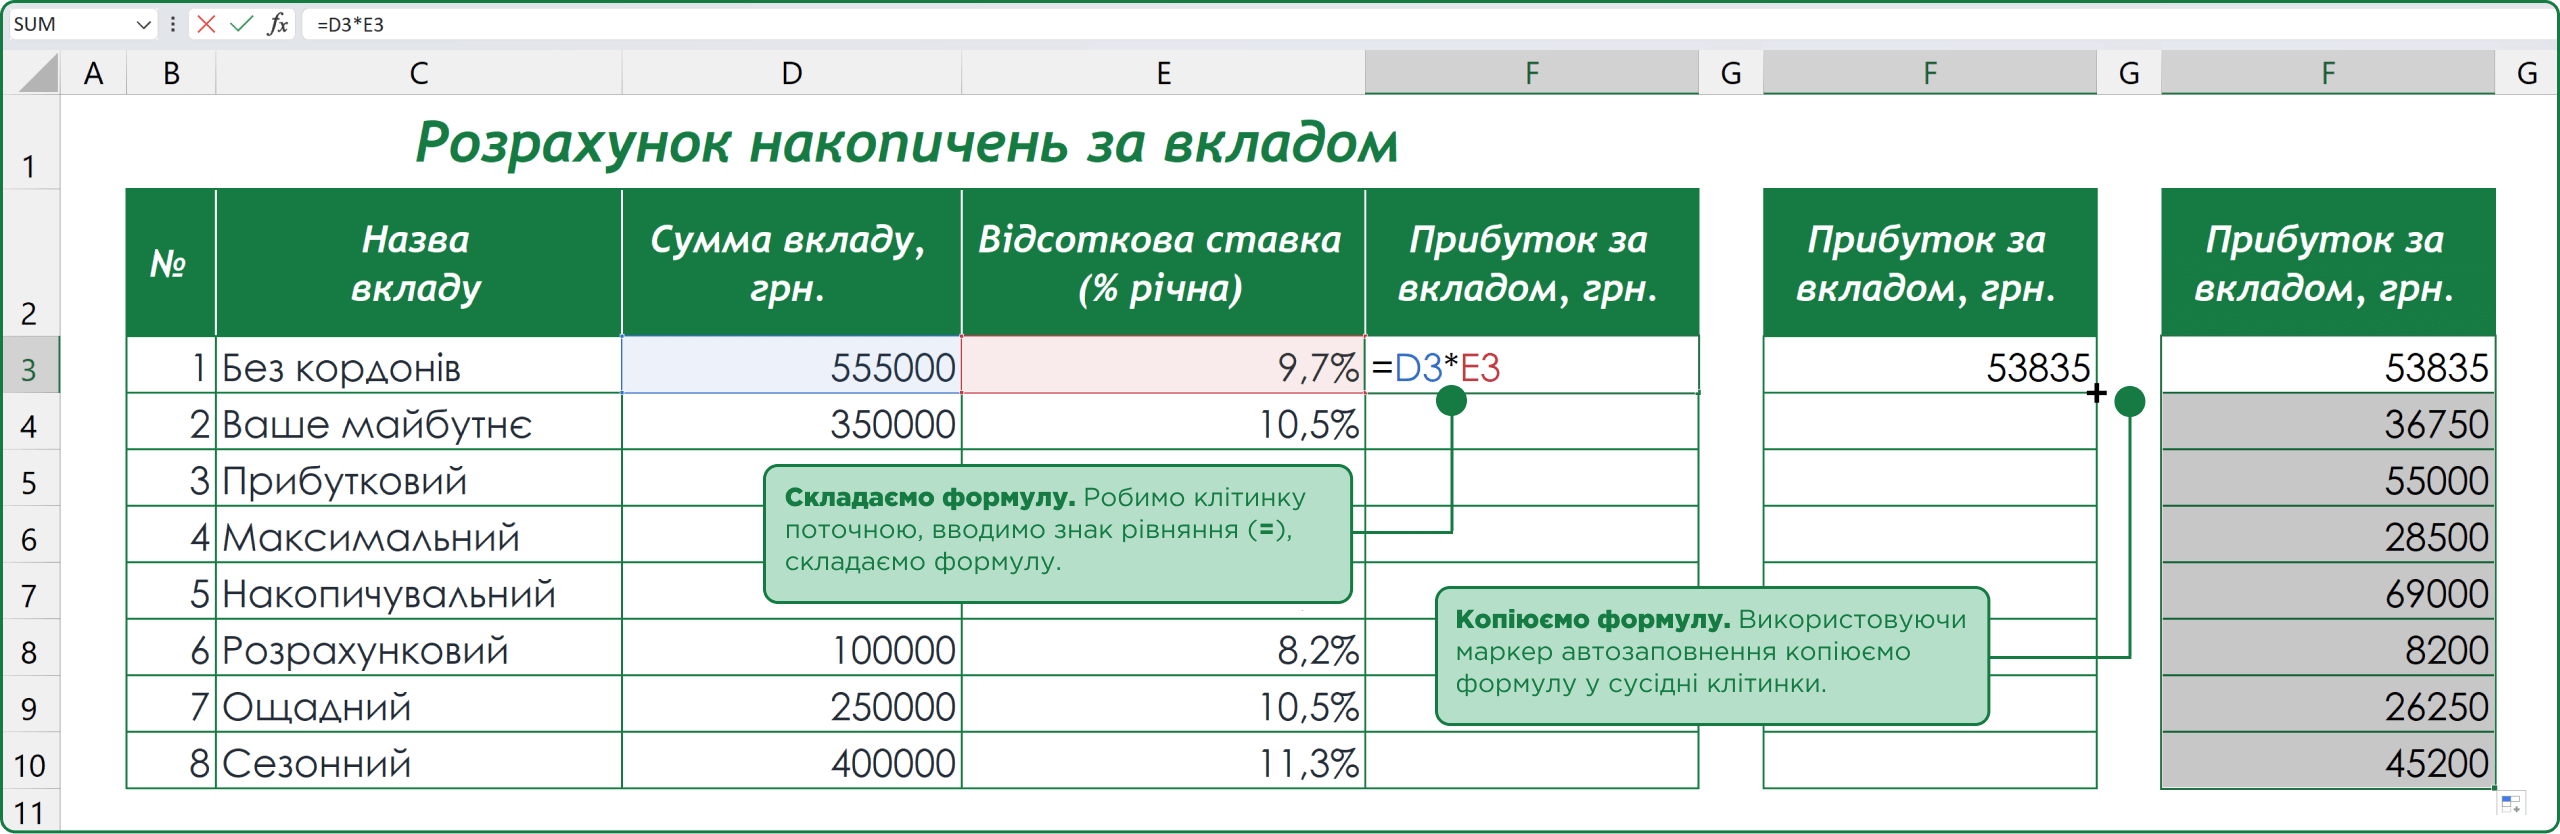Expand the Name Box dropdown arrow
The width and height of the screenshot is (2560, 834).
pyautogui.click(x=143, y=24)
